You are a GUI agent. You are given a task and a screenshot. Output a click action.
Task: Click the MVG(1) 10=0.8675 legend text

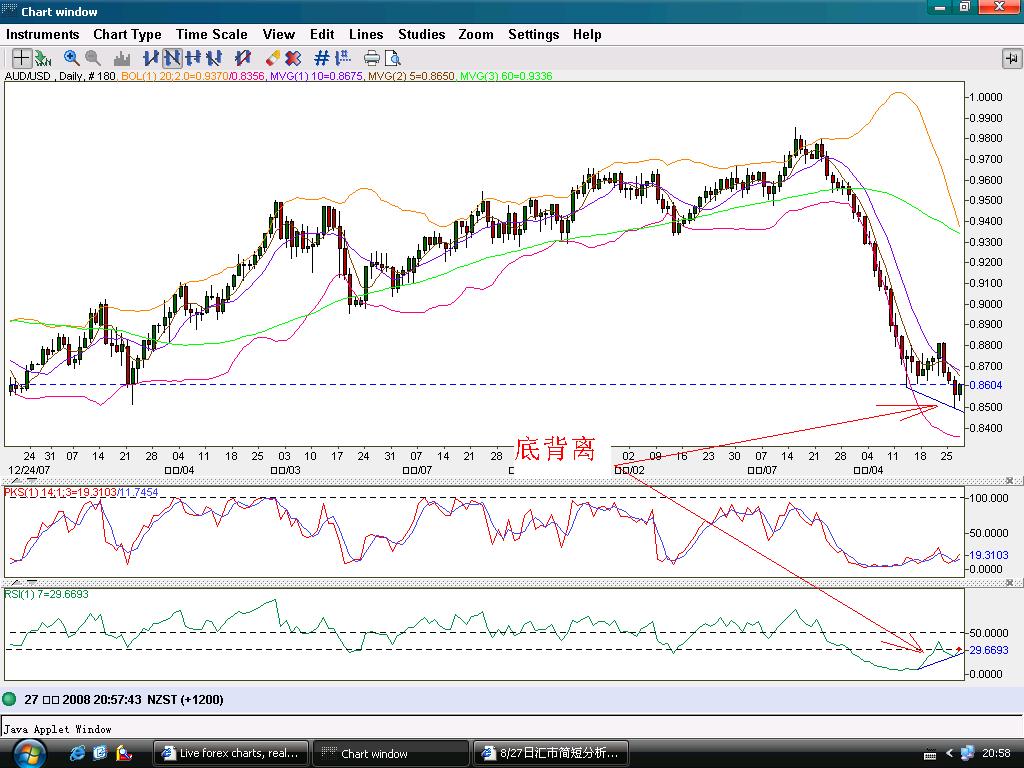[x=316, y=76]
